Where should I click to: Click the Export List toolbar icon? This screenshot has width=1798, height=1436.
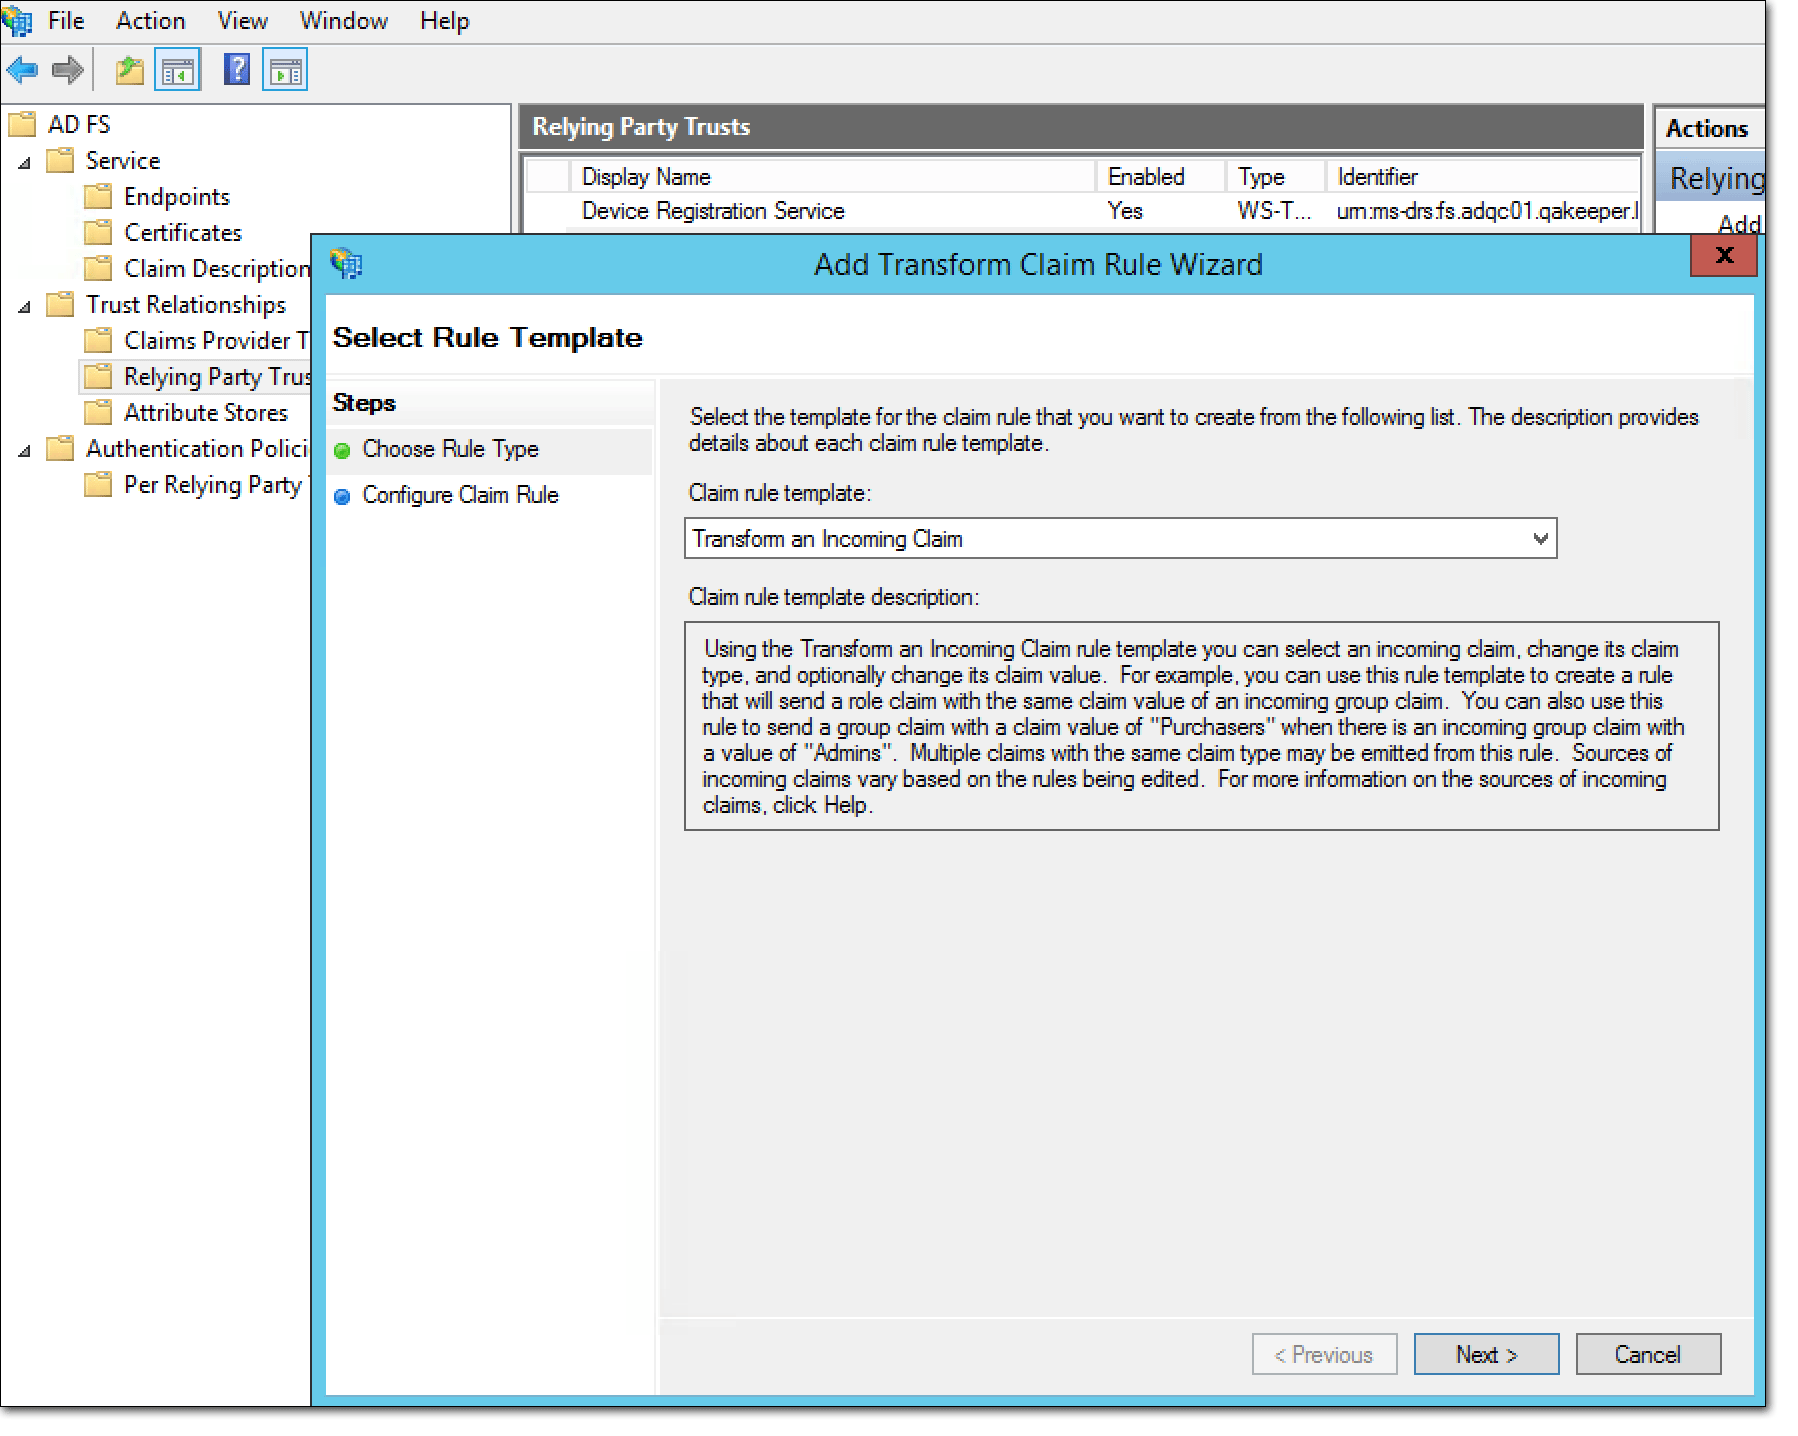click(x=128, y=69)
